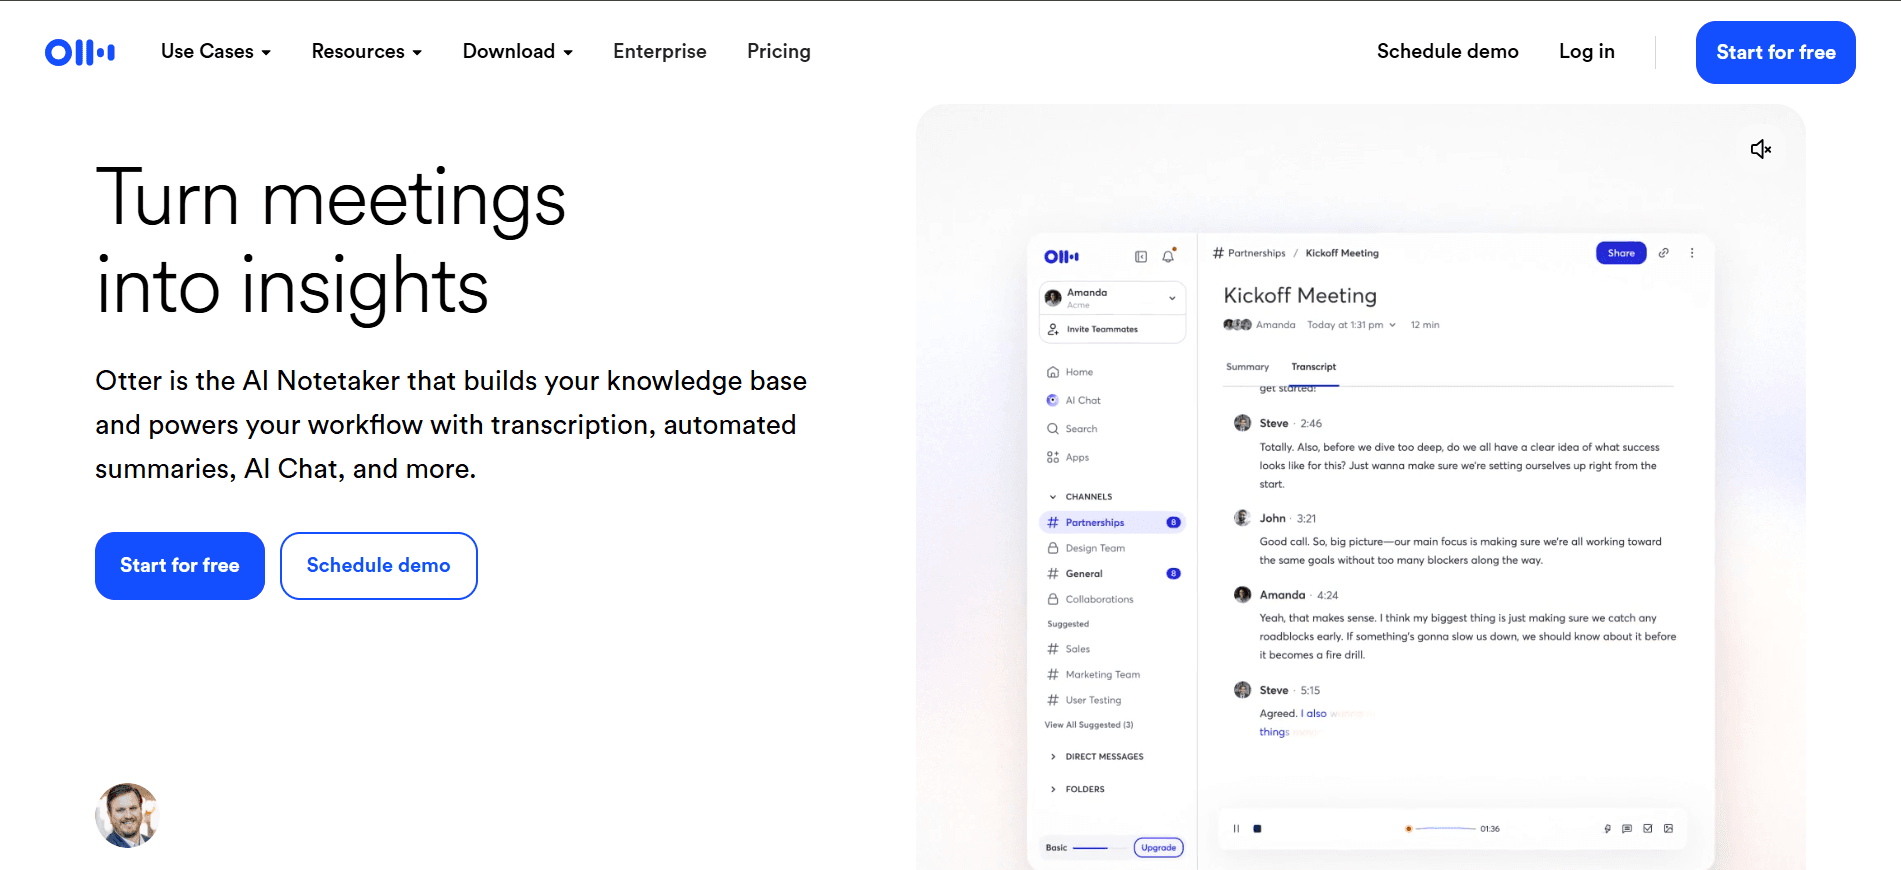The height and width of the screenshot is (870, 1901).
Task: Click the 4:24 timestamp next to Amanda
Action: (1327, 596)
